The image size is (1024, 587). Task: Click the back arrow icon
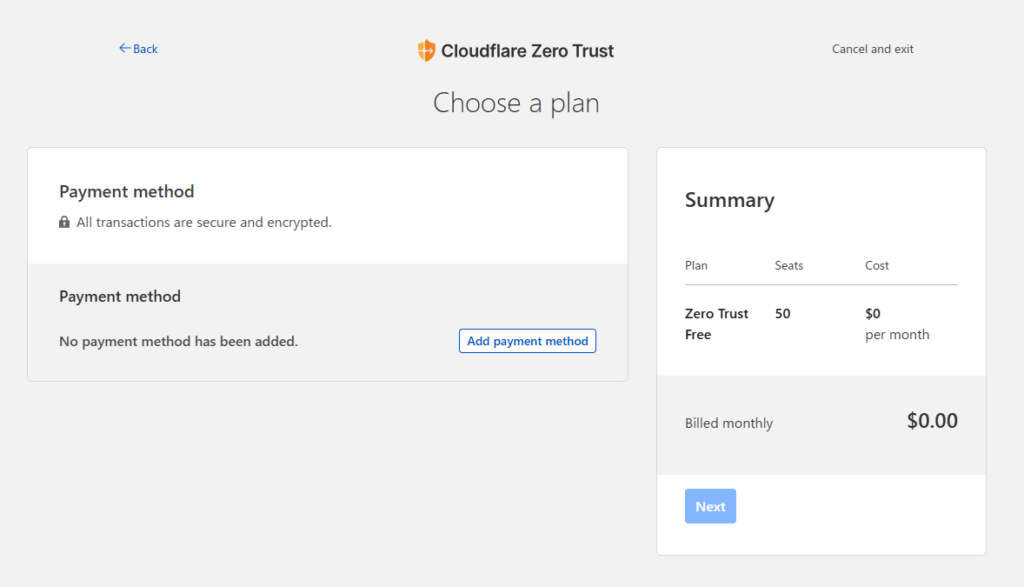[x=122, y=48]
